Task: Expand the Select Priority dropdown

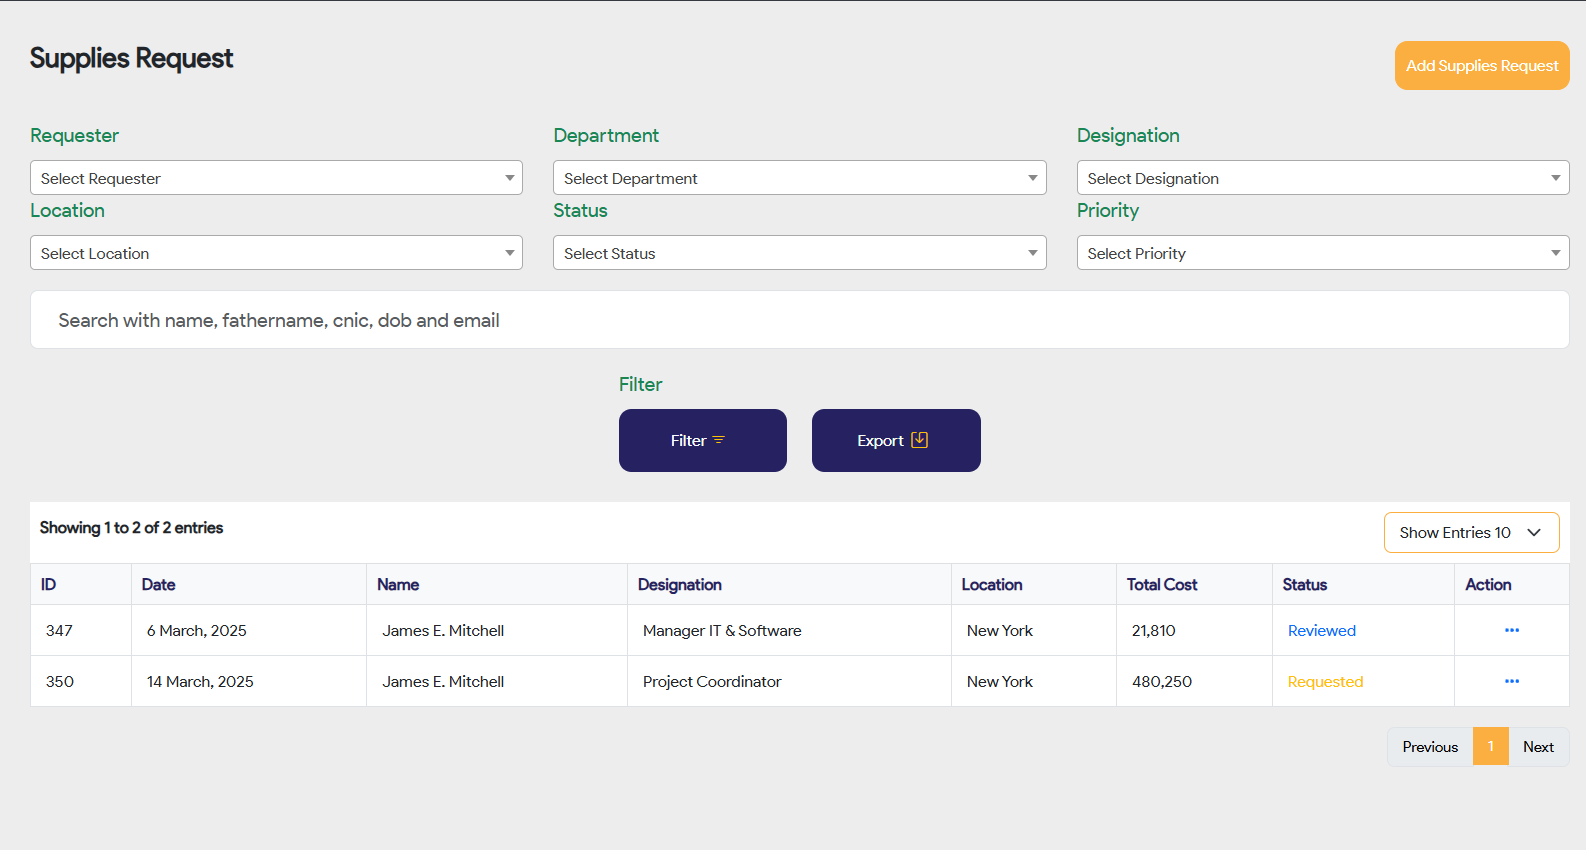Action: 1322,253
